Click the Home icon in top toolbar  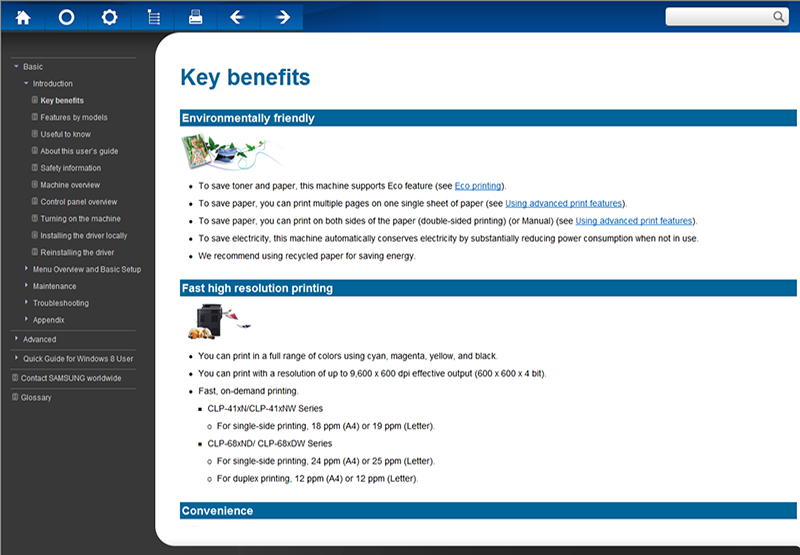coord(23,17)
